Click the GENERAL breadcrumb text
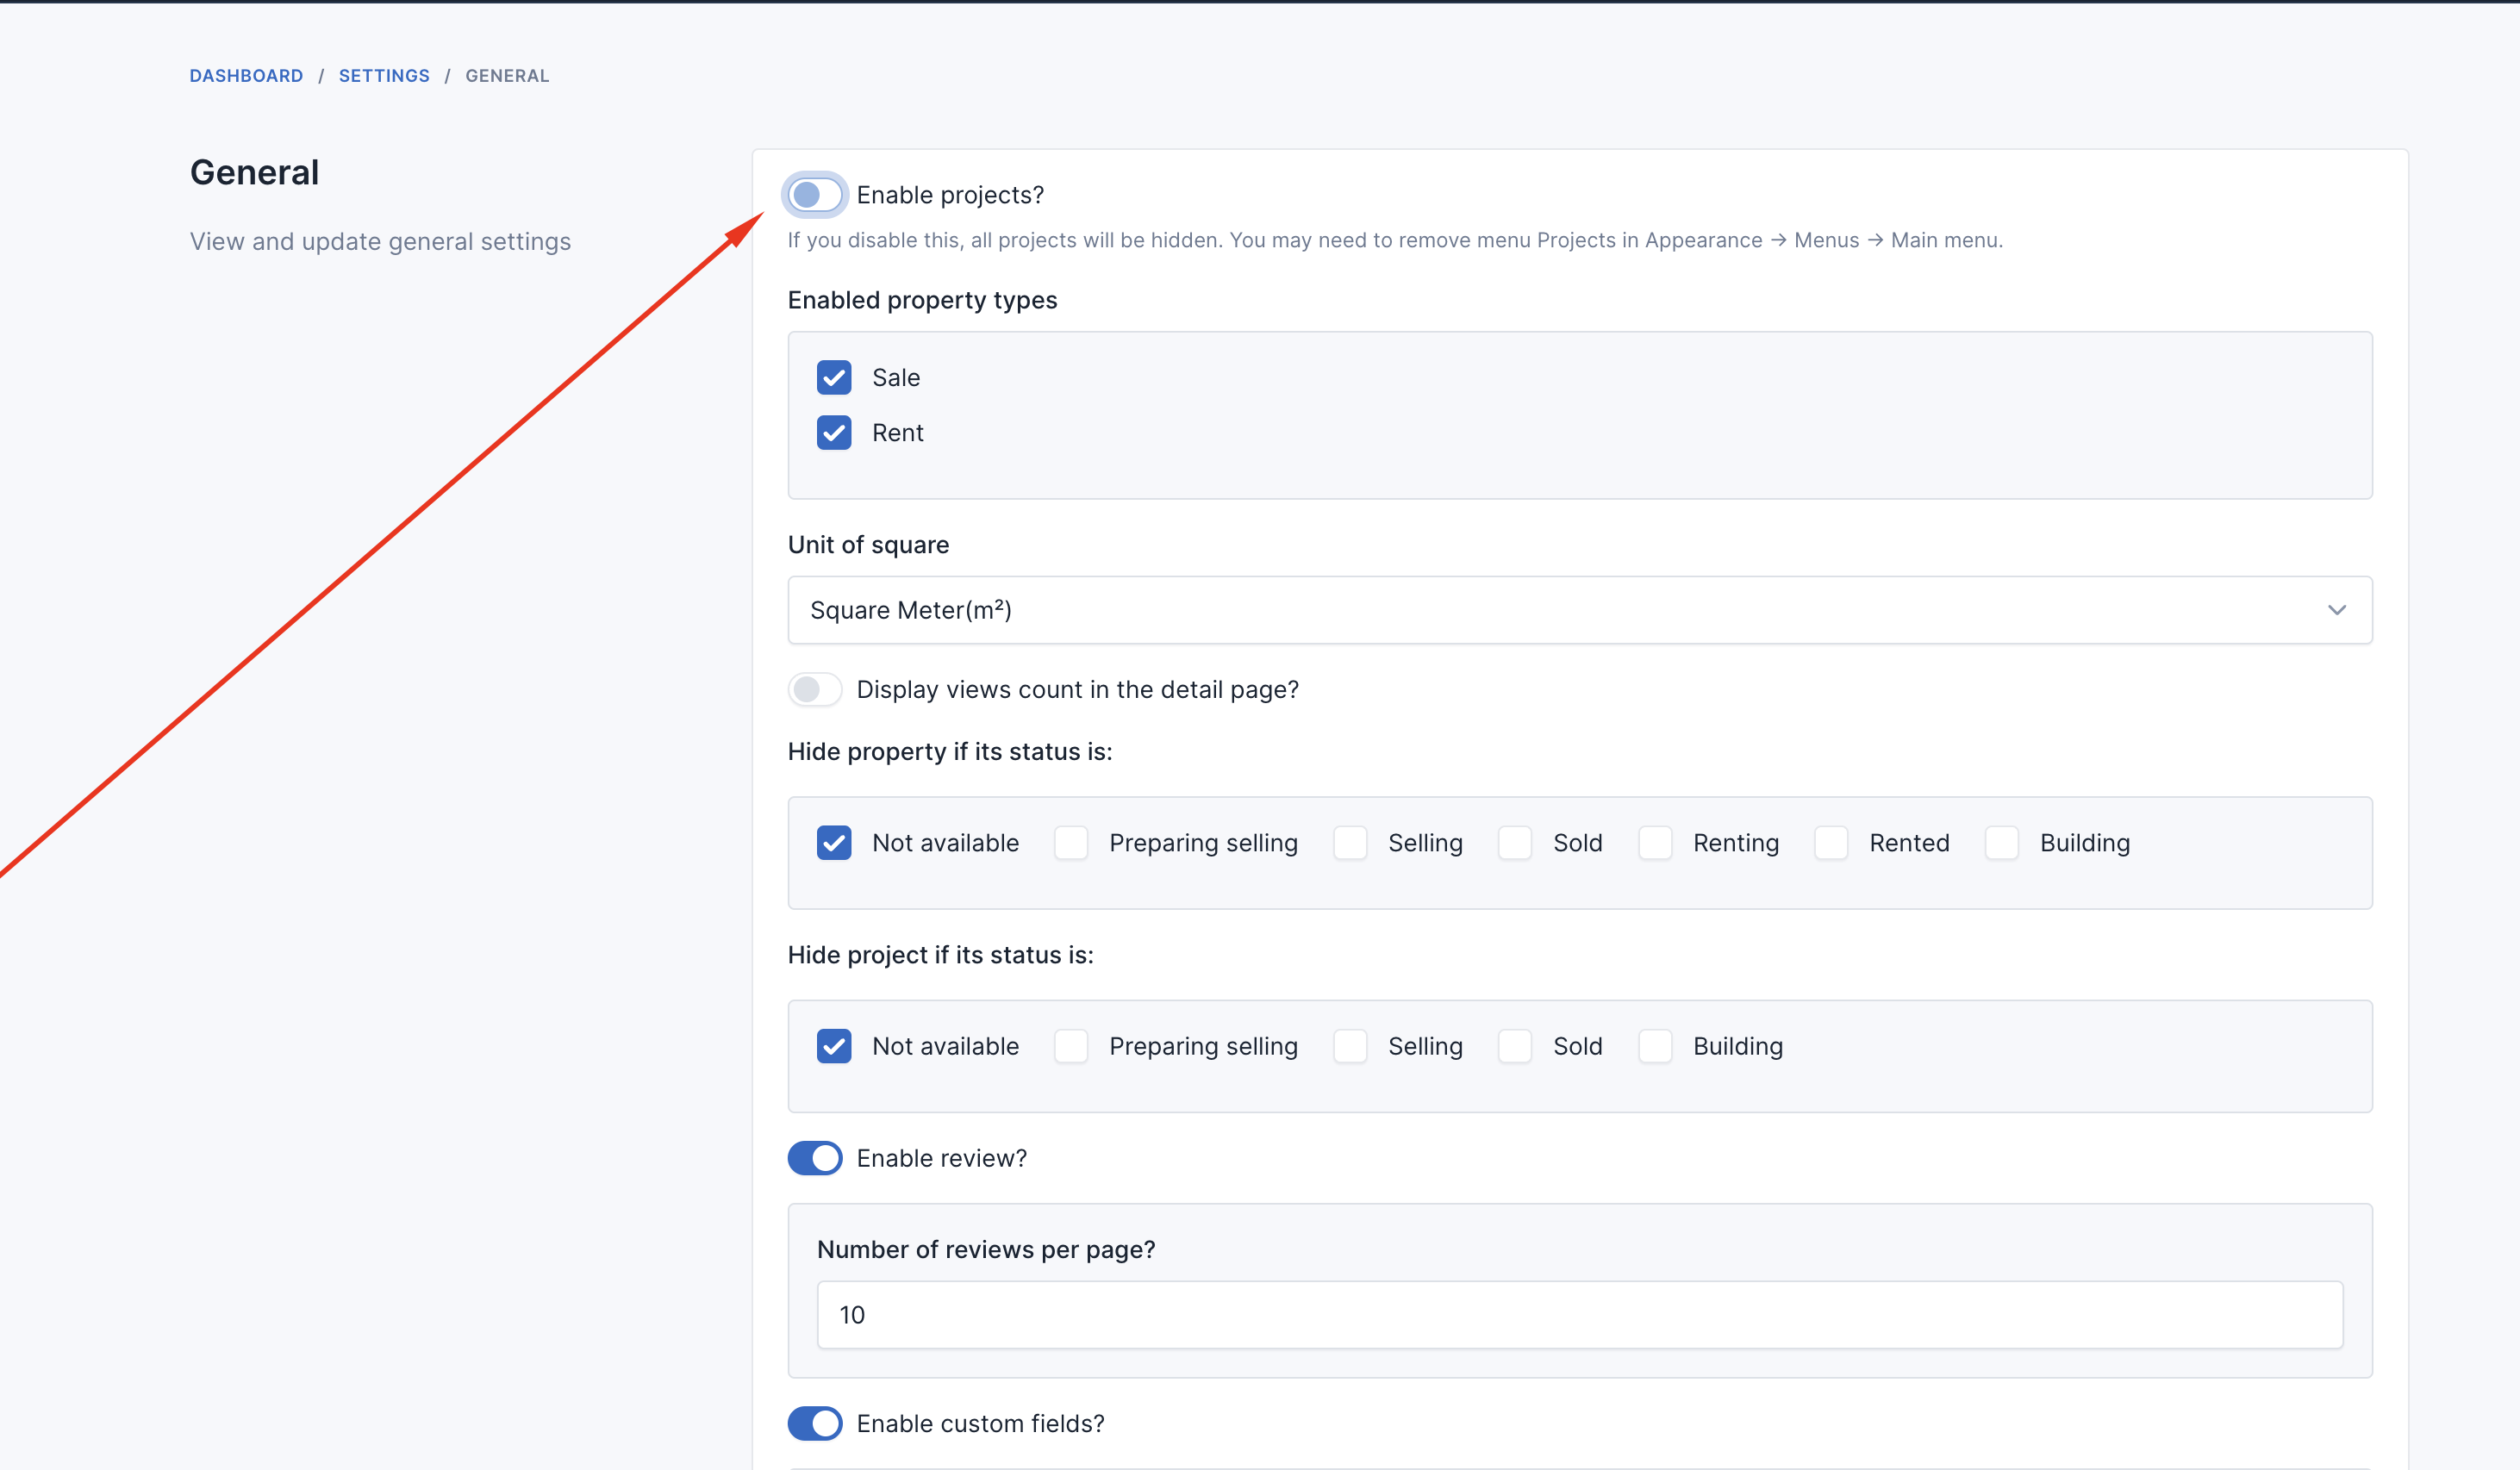 click(507, 76)
